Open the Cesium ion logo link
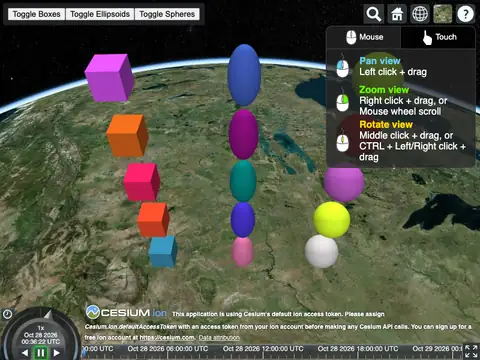The image size is (480, 360). click(126, 313)
